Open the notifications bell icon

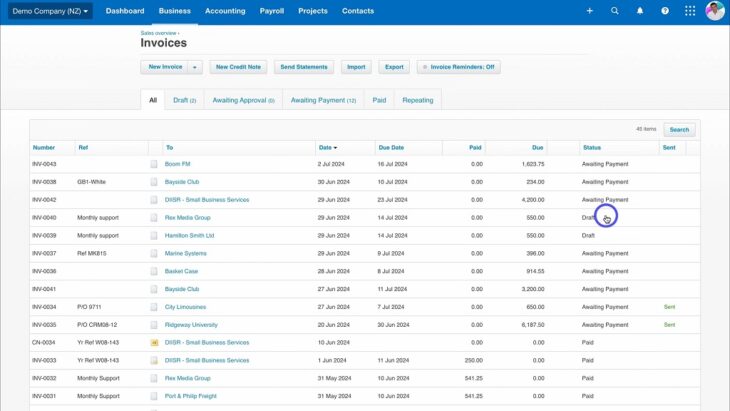point(640,11)
